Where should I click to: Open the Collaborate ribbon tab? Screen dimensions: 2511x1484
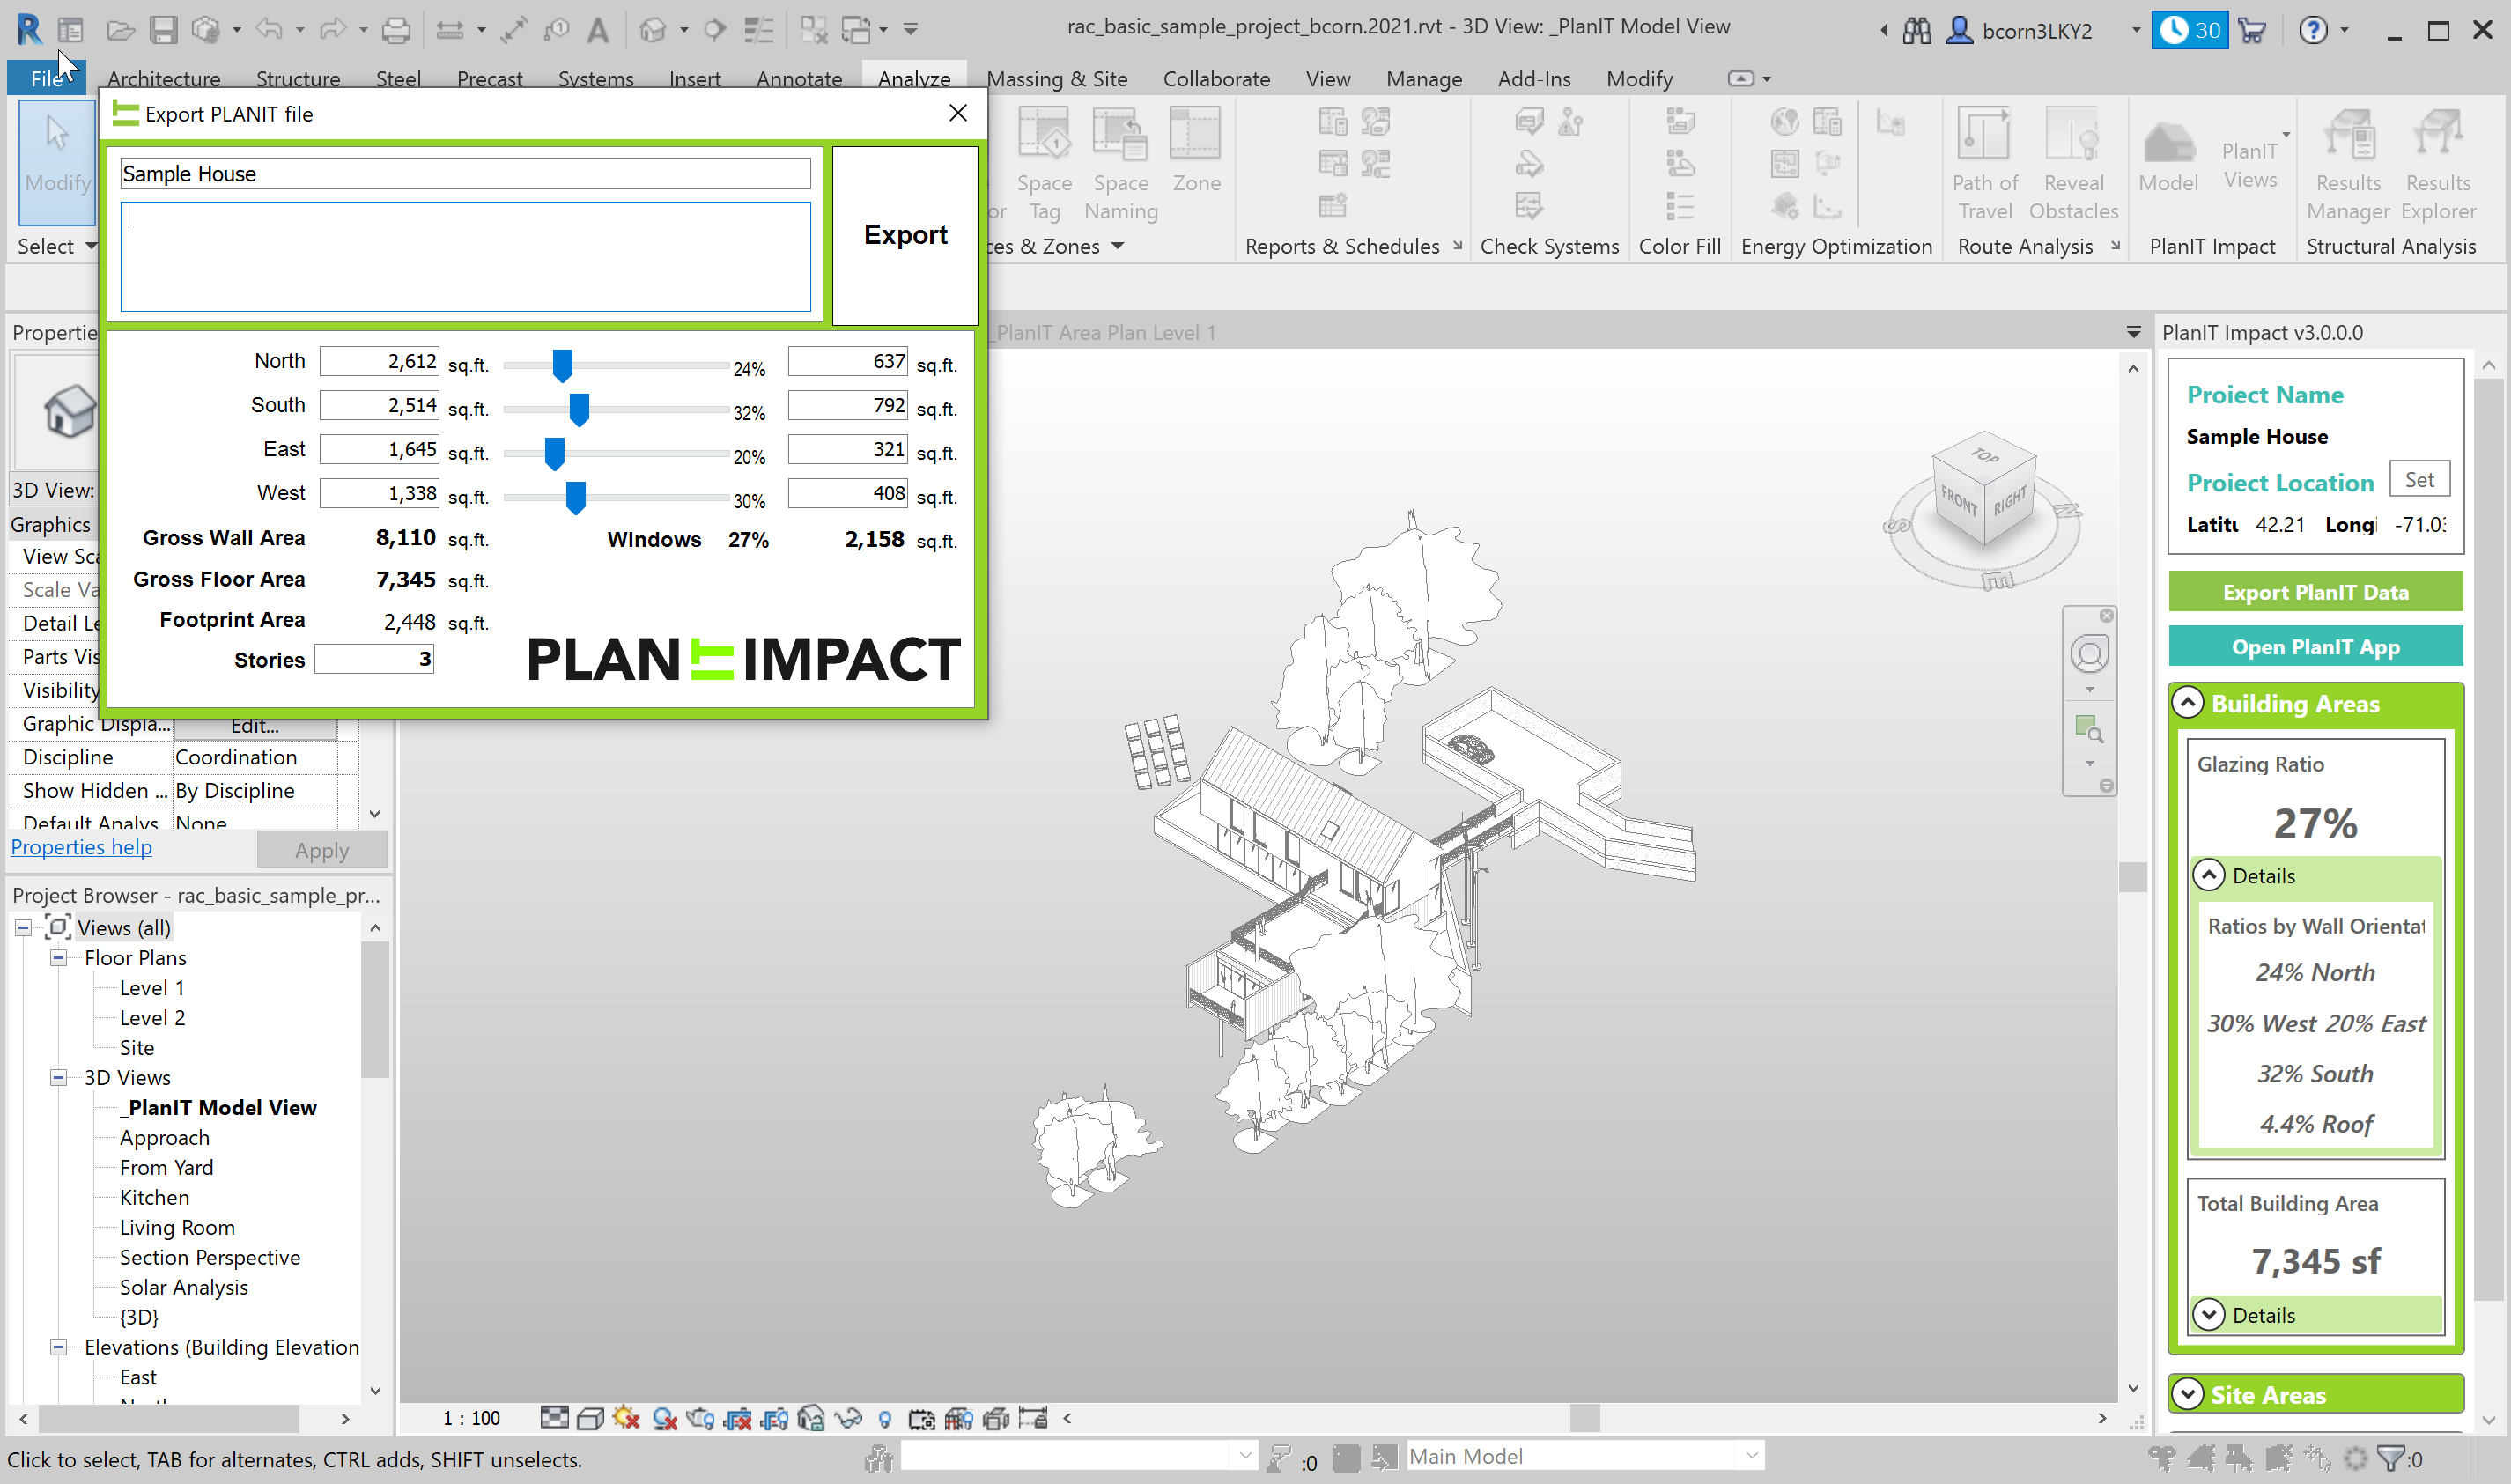pyautogui.click(x=1216, y=79)
